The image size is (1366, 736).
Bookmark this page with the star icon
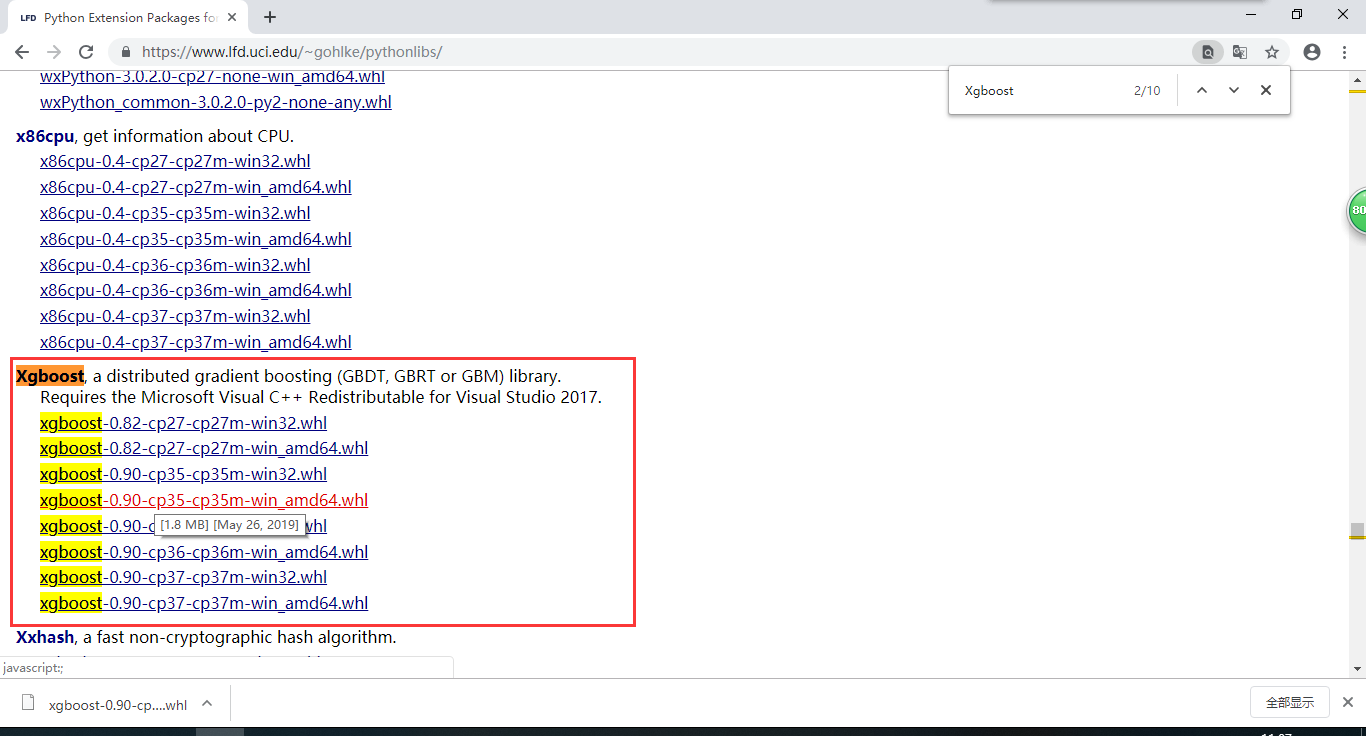(1272, 52)
